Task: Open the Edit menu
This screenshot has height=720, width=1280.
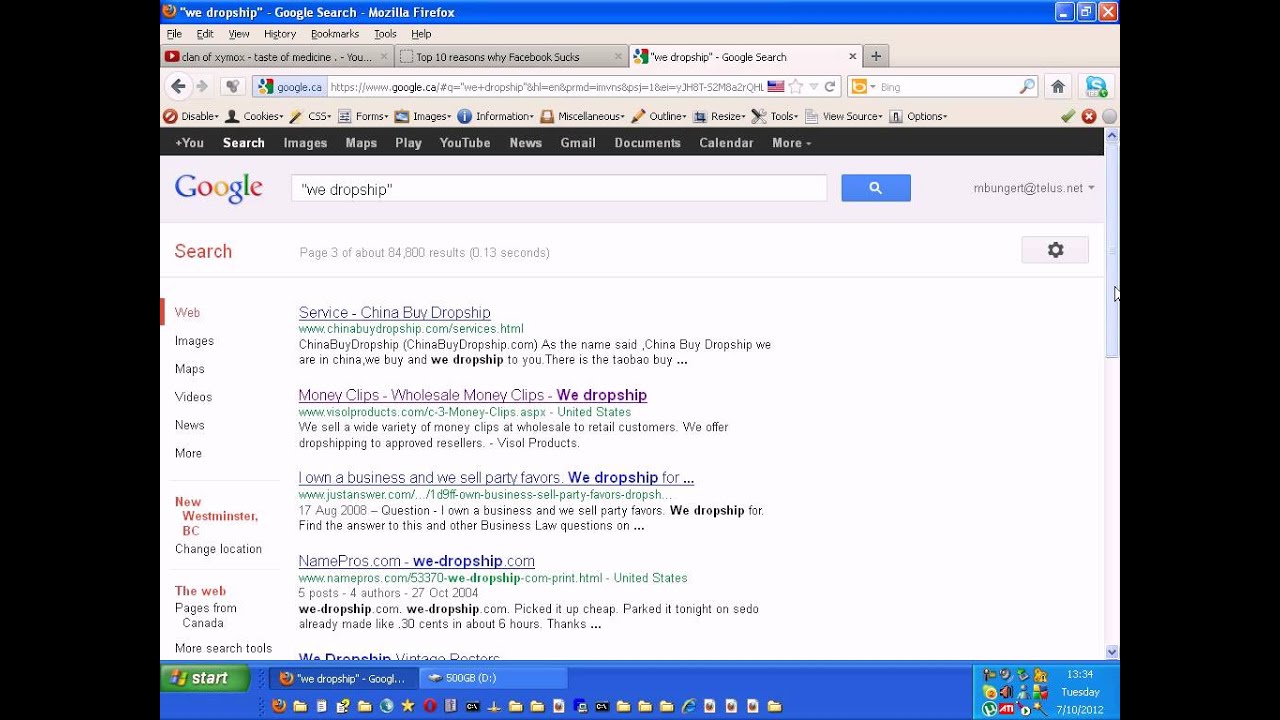Action: click(205, 34)
